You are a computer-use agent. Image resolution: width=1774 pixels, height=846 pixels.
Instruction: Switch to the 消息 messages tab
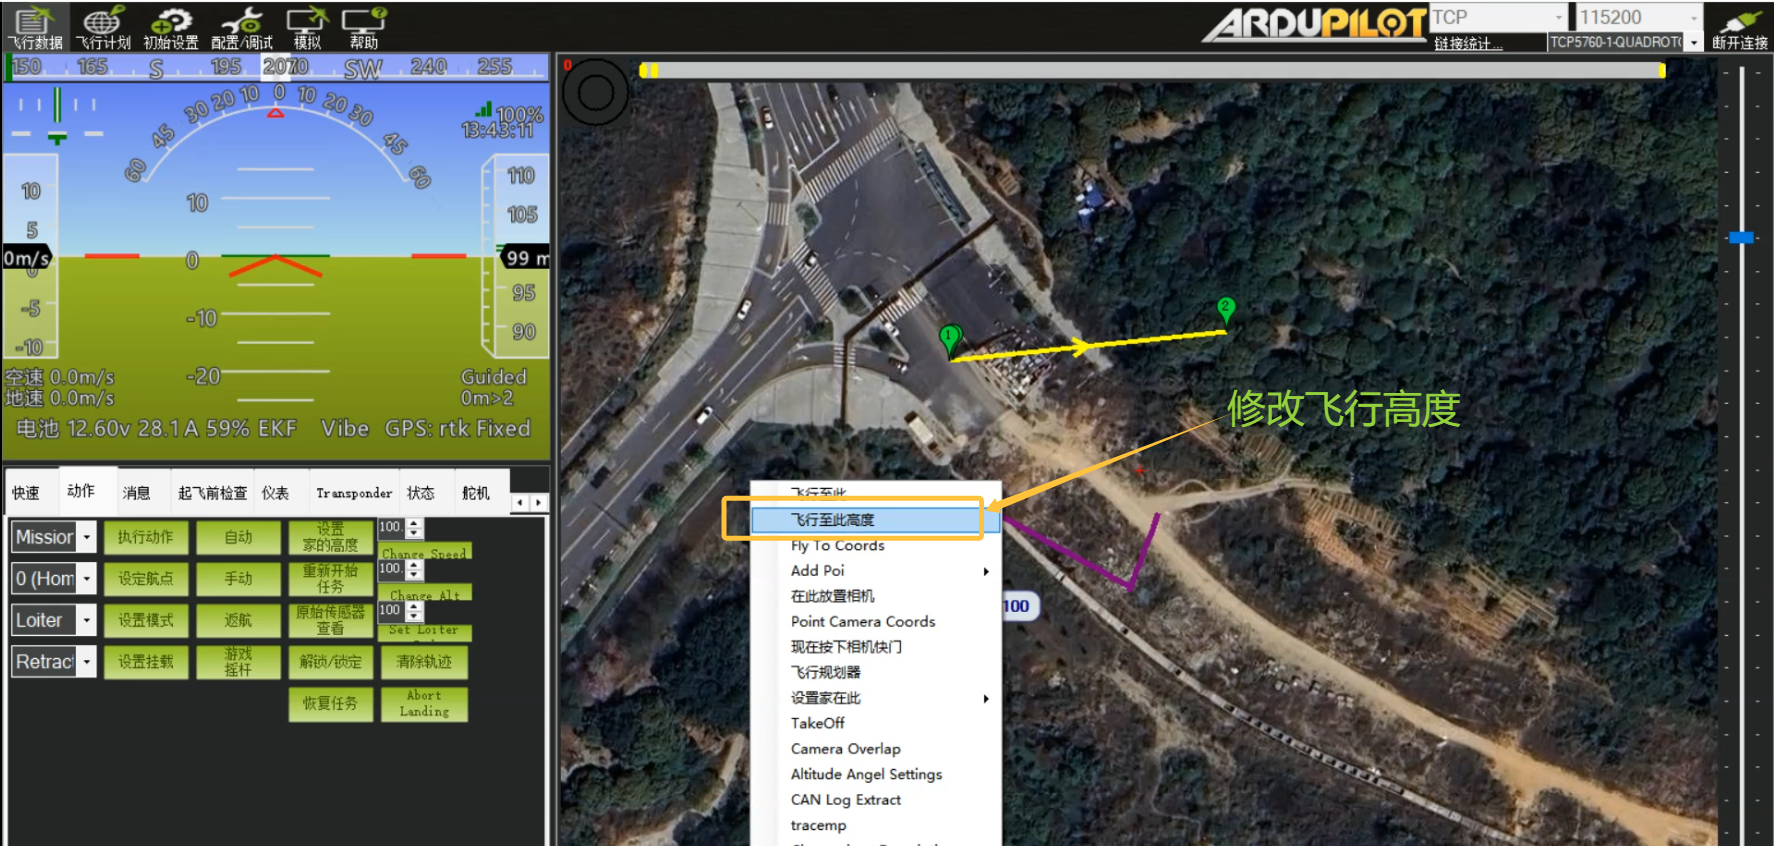pyautogui.click(x=137, y=493)
